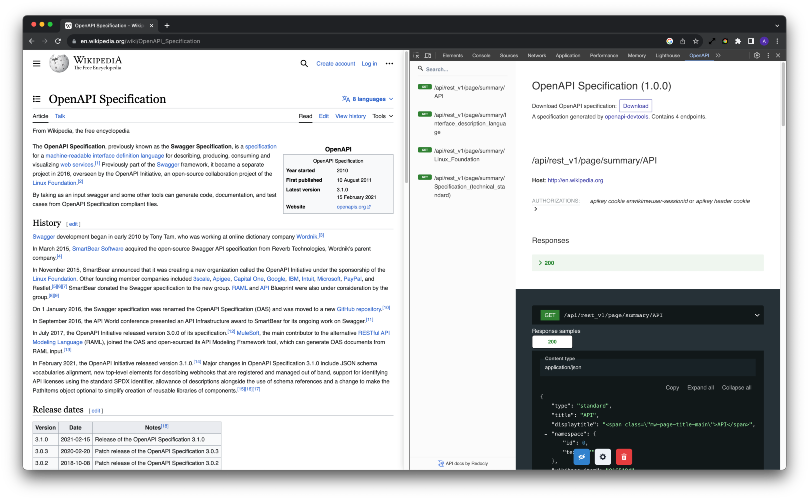Image resolution: width=809 pixels, height=500 pixels.
Task: Select the Linux_Foundation summary endpoint
Action: coord(462,155)
